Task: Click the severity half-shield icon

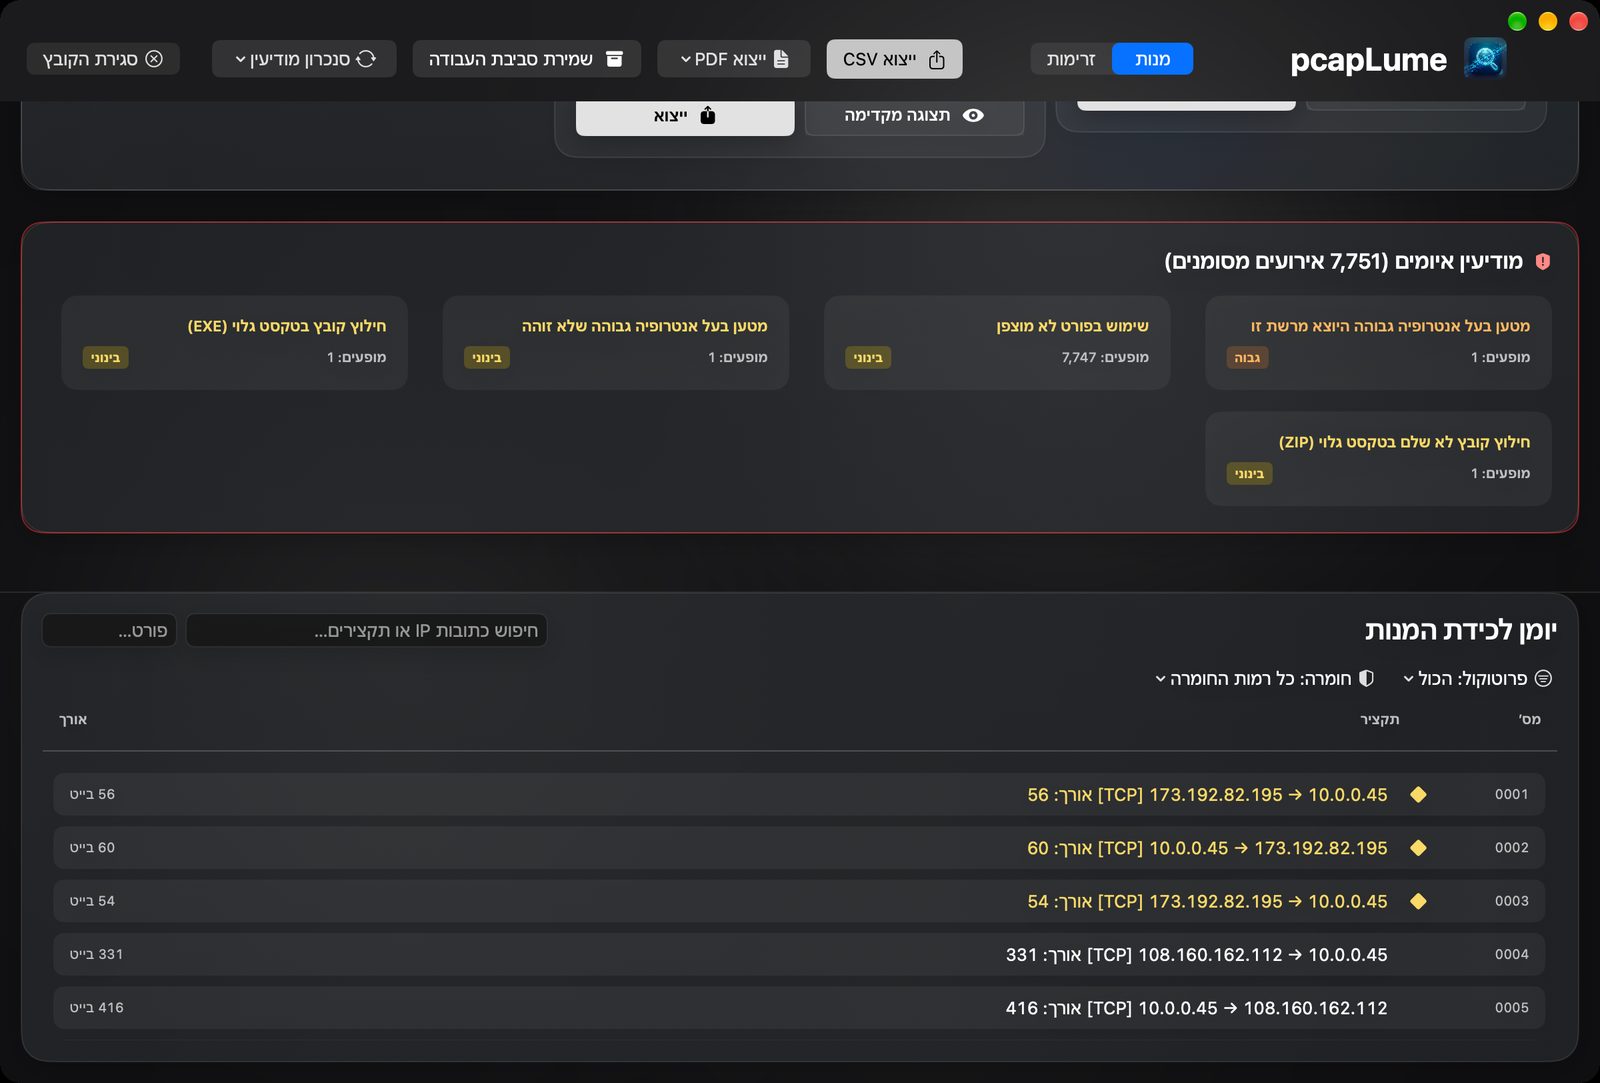Action: 1366,678
